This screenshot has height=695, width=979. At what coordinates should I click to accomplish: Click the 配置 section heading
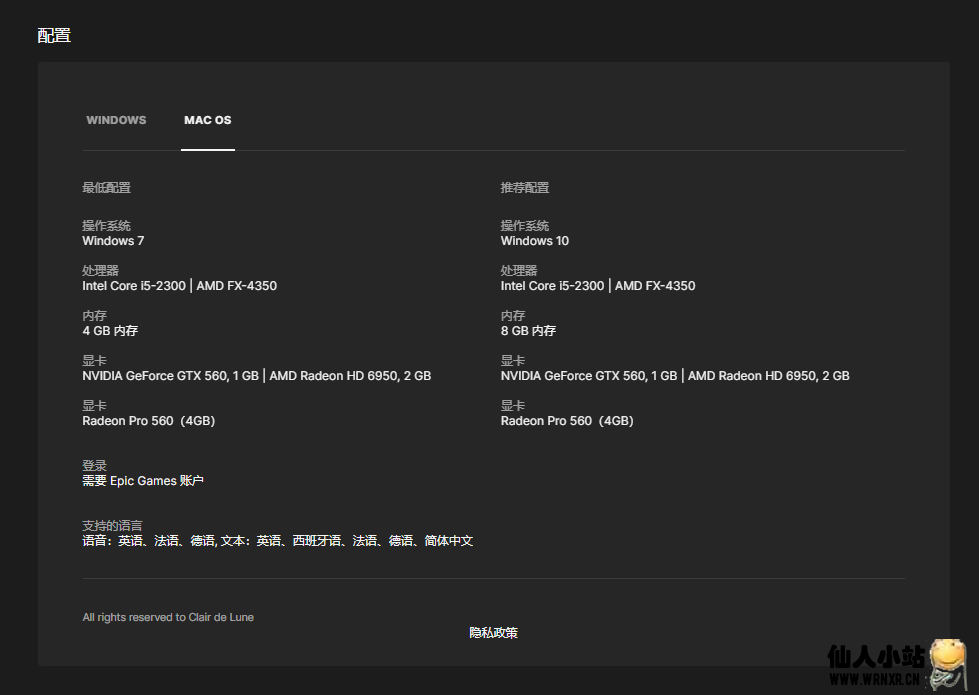click(x=54, y=36)
